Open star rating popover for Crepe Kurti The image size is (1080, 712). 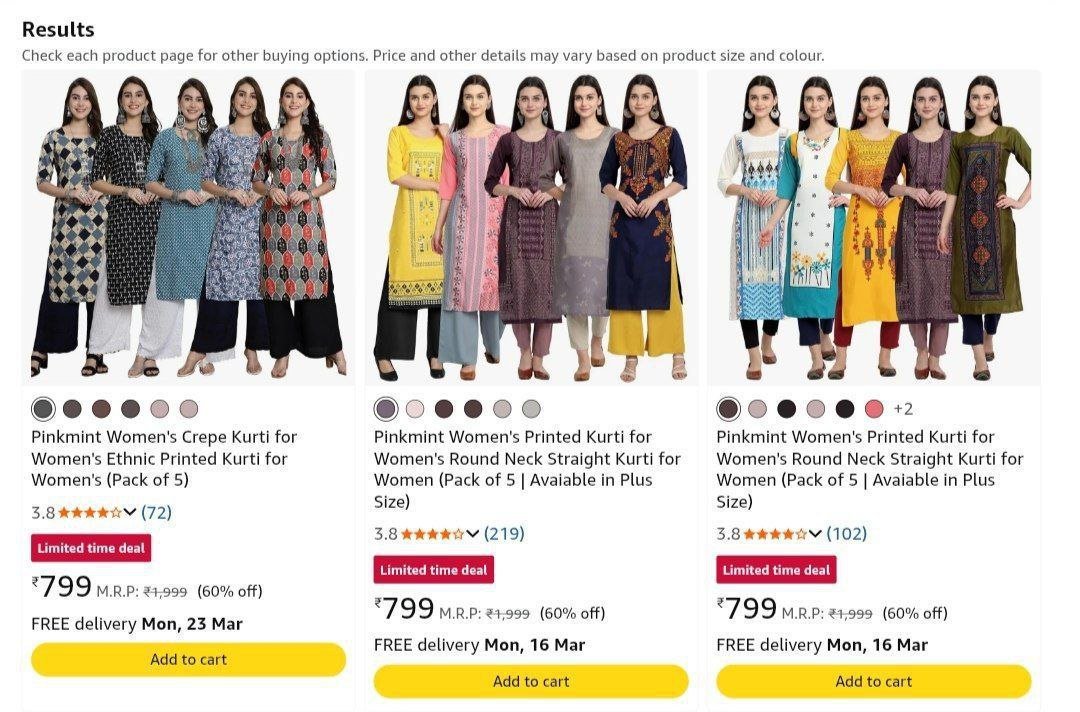coord(90,513)
